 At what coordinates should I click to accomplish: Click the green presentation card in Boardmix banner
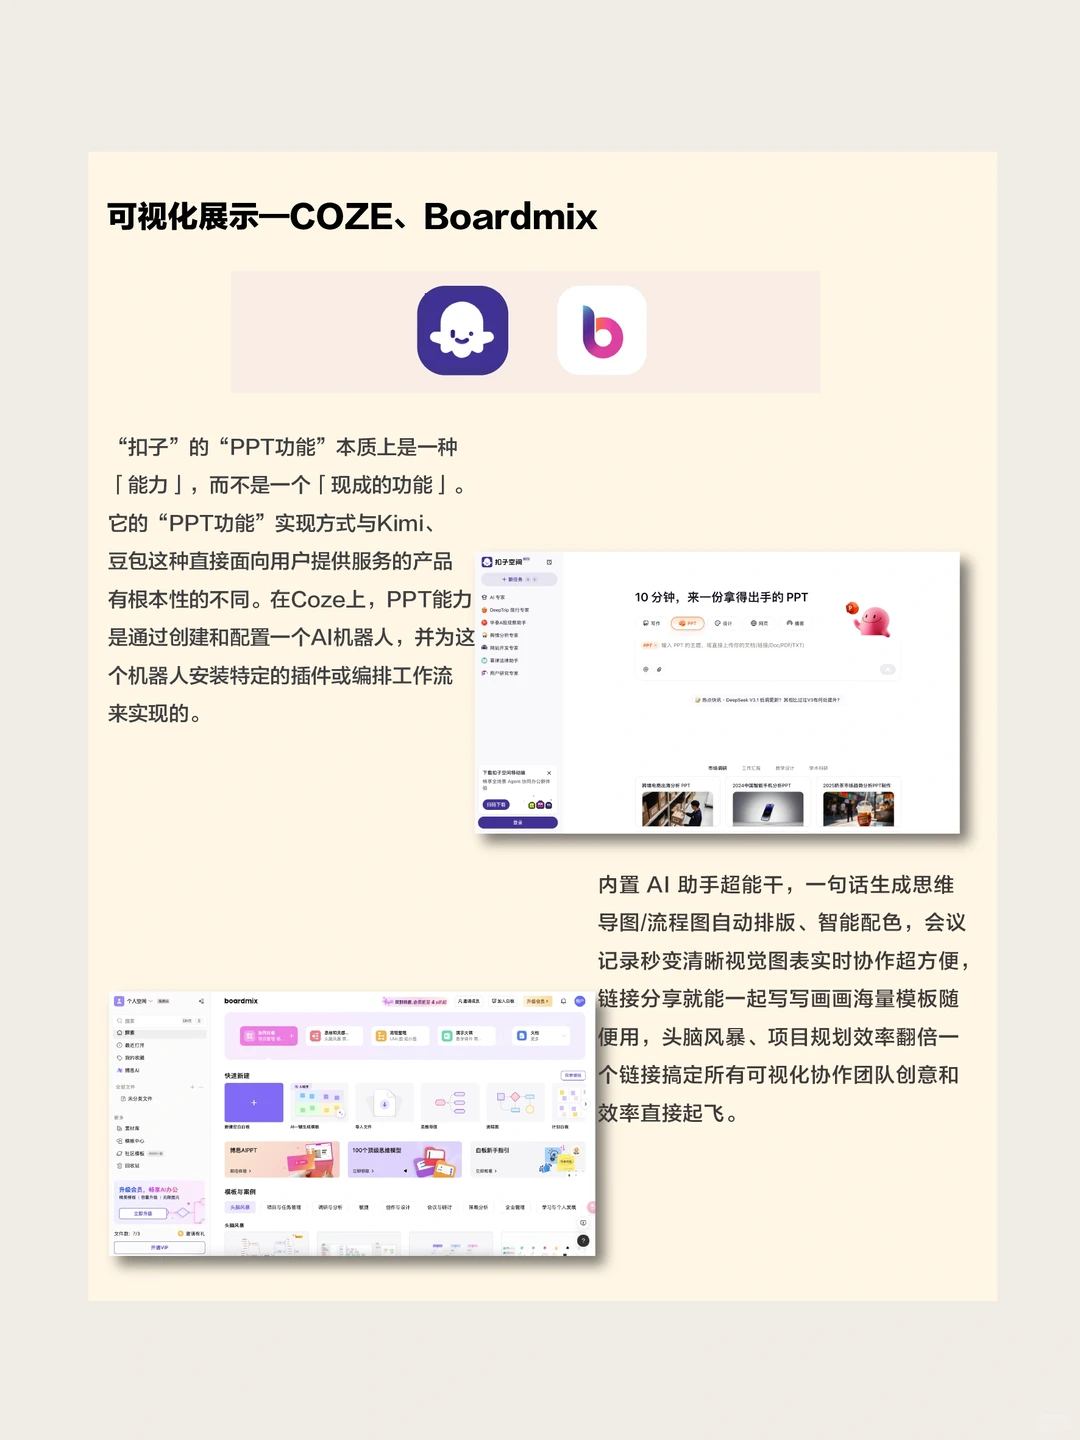click(x=466, y=1036)
